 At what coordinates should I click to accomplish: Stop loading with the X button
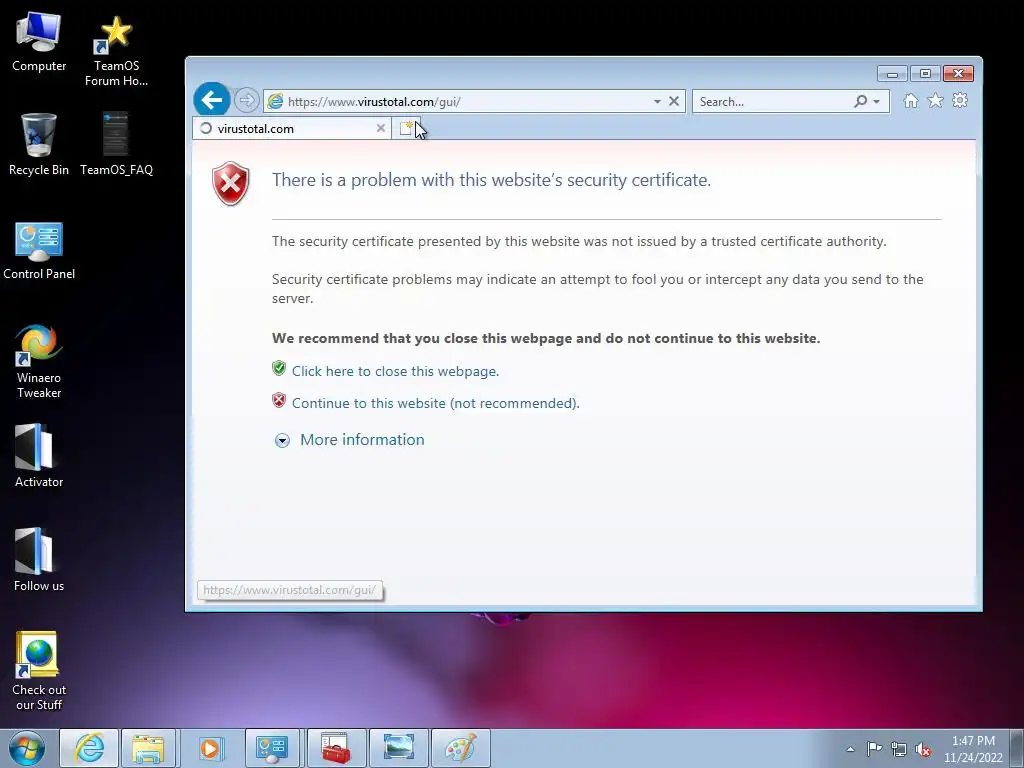click(674, 101)
